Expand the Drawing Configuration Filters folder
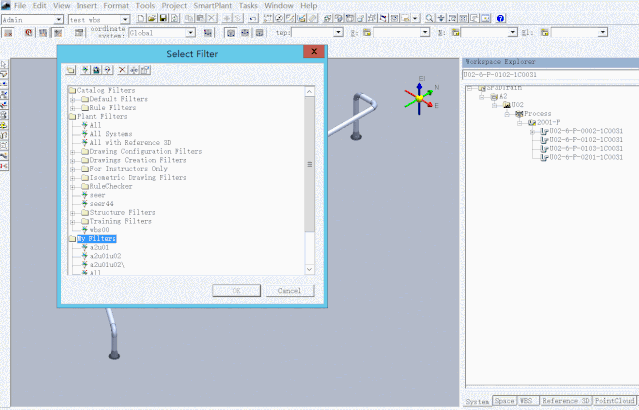 click(73, 152)
